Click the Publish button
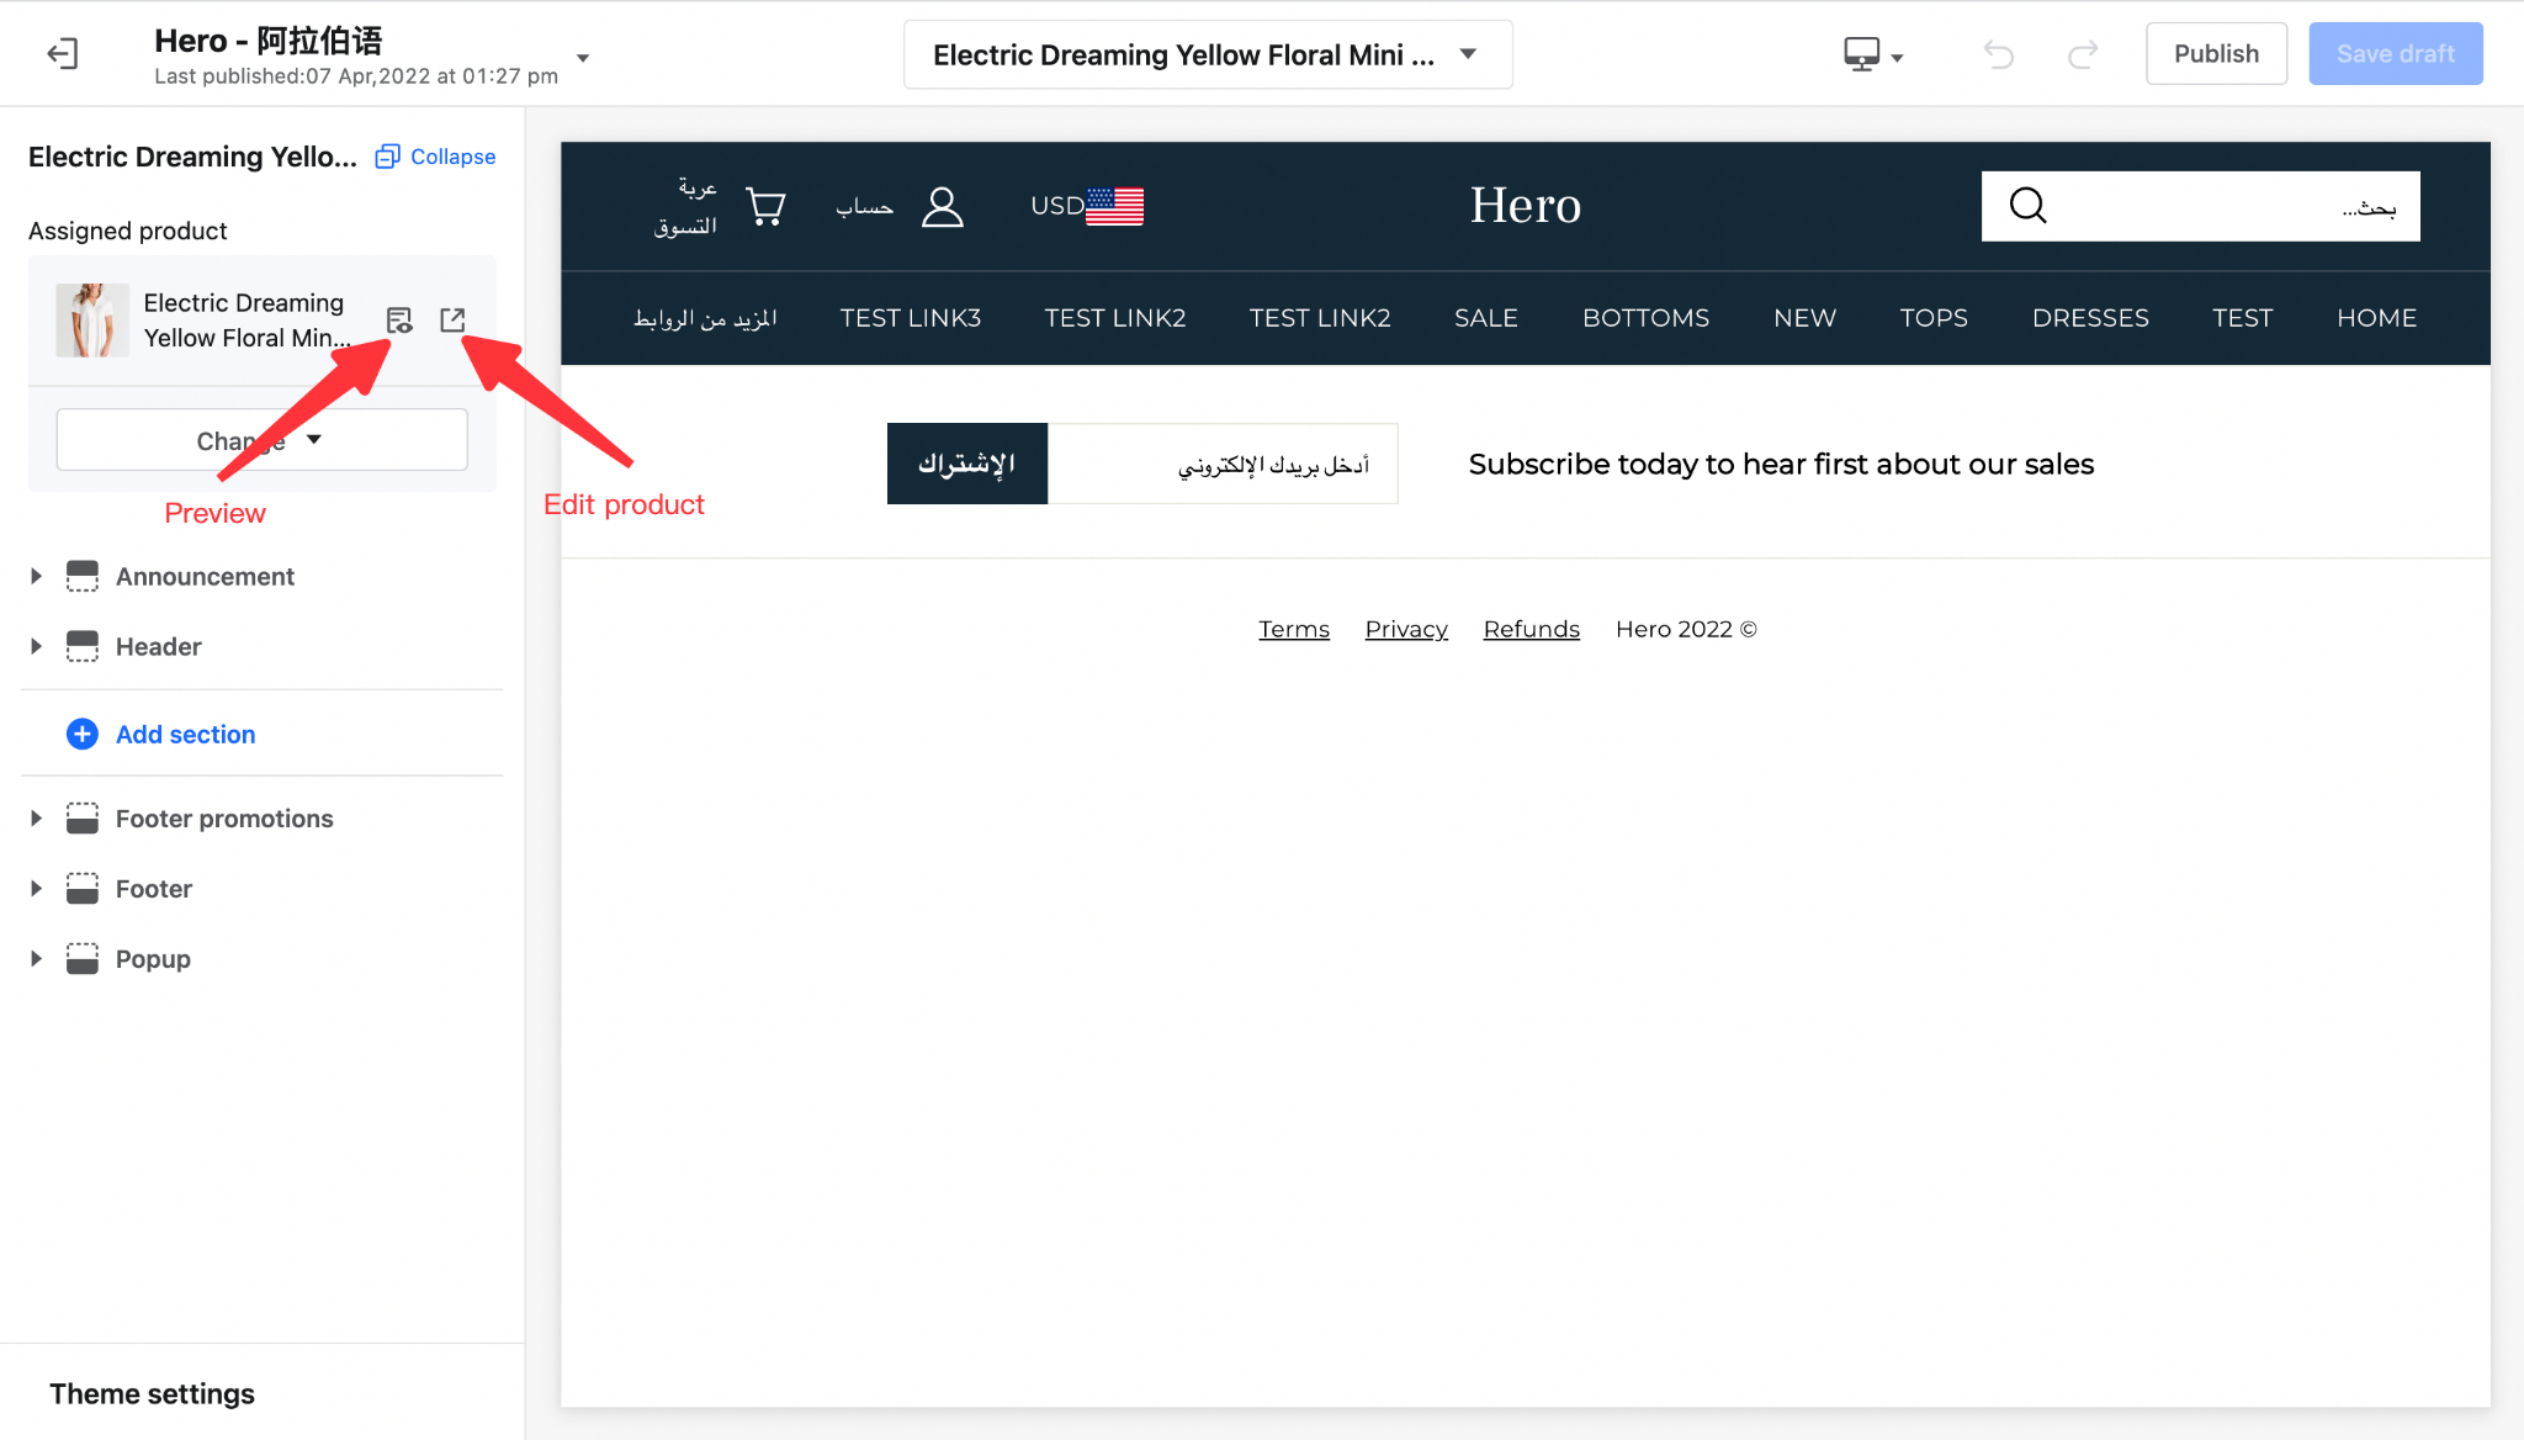 tap(2215, 52)
